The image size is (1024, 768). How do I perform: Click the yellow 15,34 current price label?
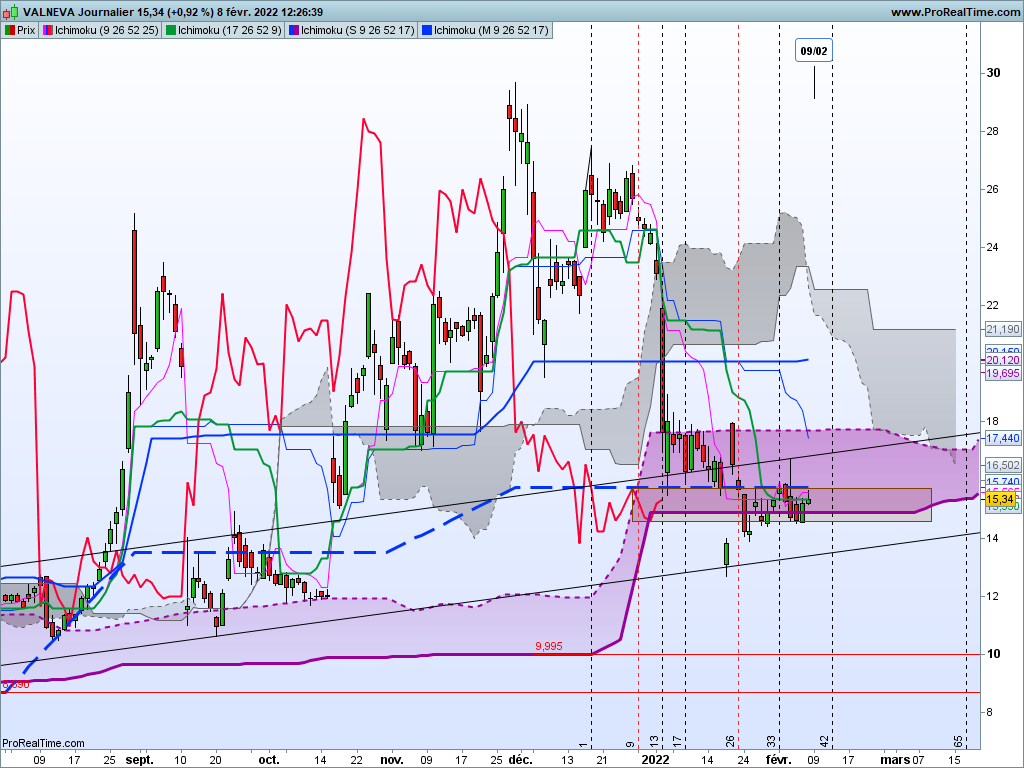[1000, 500]
